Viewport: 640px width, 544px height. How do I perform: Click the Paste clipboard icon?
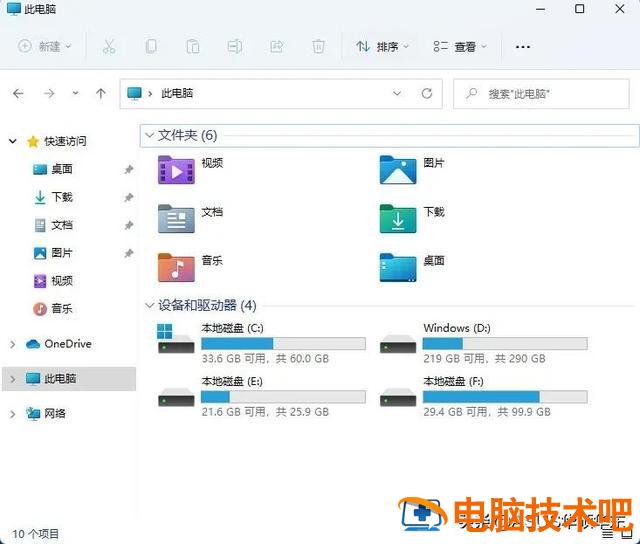[193, 47]
